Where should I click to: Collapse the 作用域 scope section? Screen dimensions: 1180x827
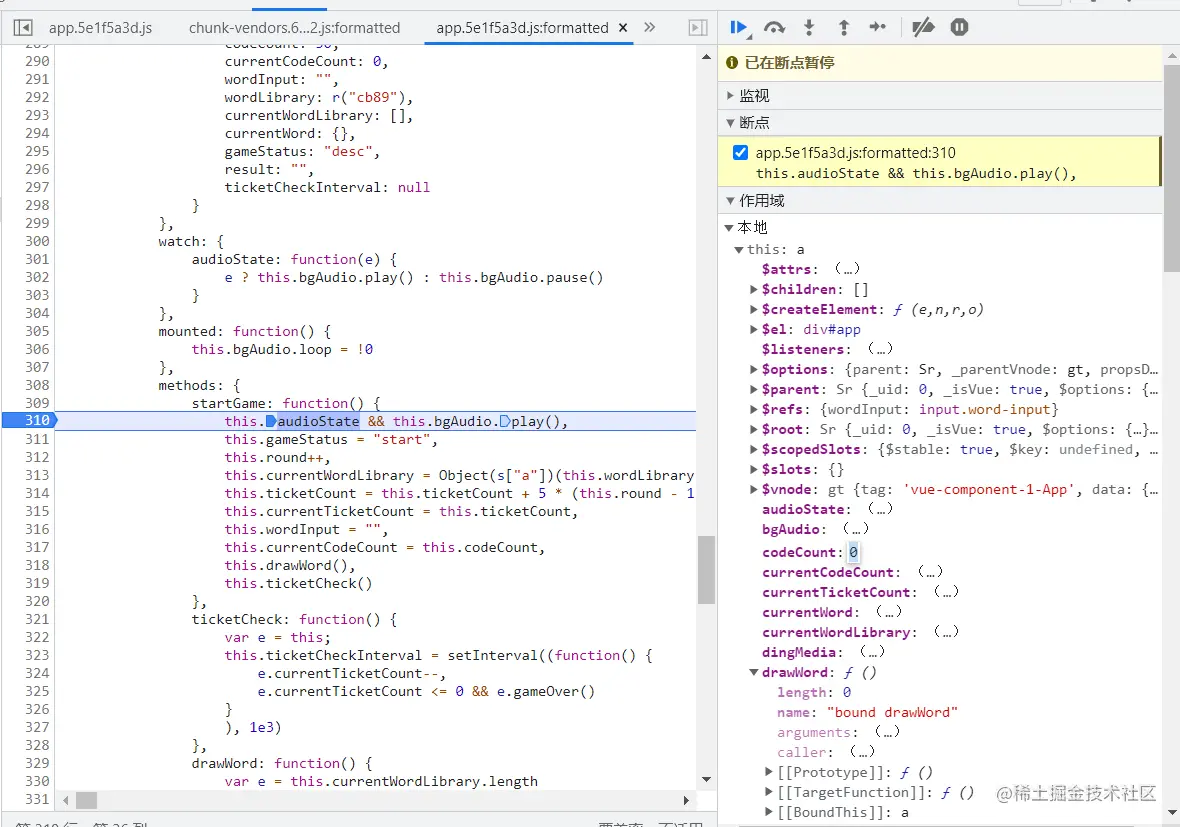tap(731, 201)
